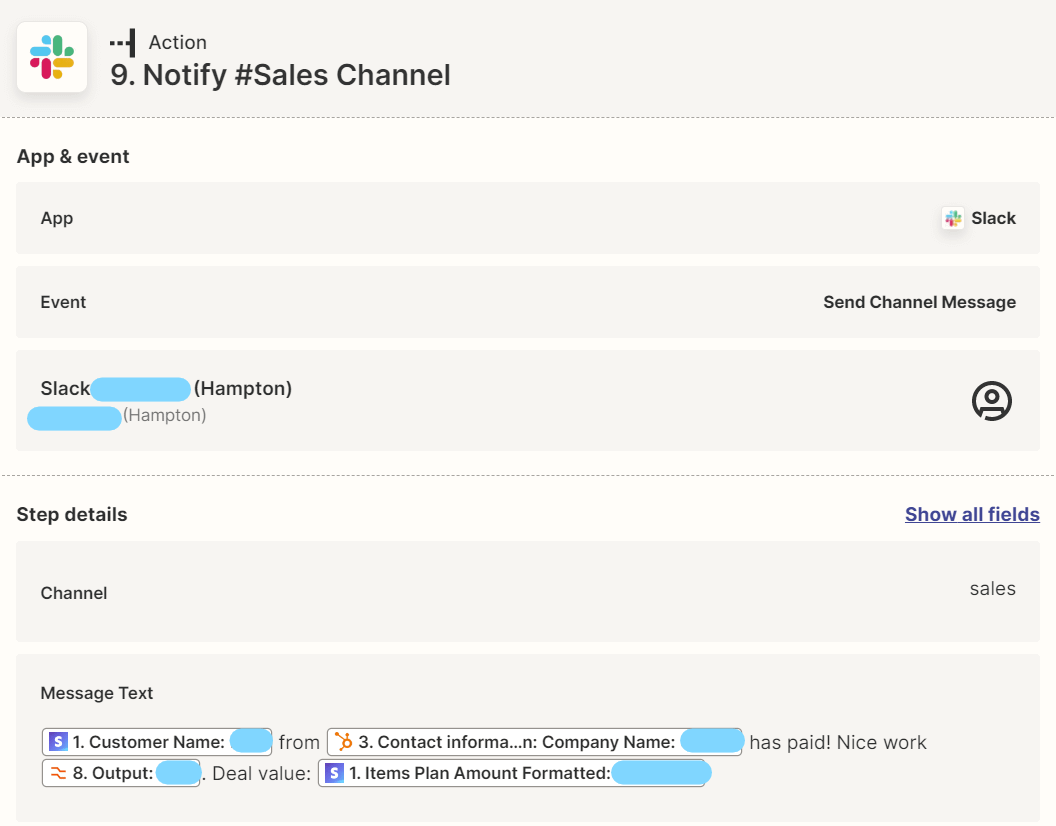Open the Show all fields link

972,514
